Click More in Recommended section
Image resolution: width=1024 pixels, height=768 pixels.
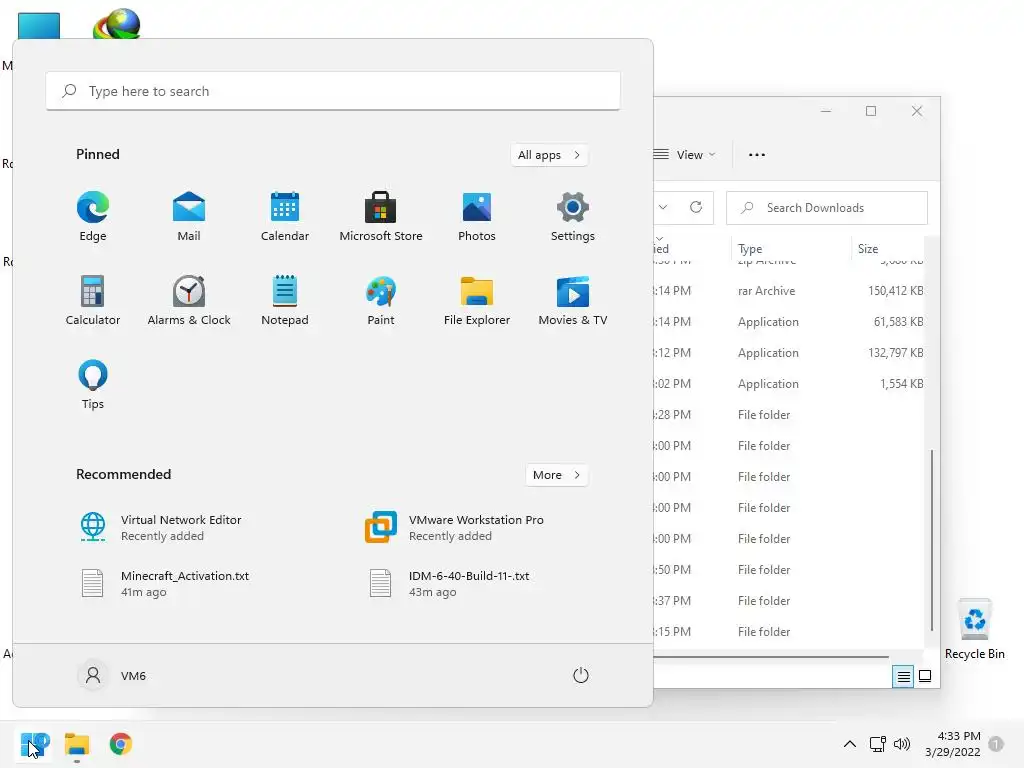click(556, 475)
